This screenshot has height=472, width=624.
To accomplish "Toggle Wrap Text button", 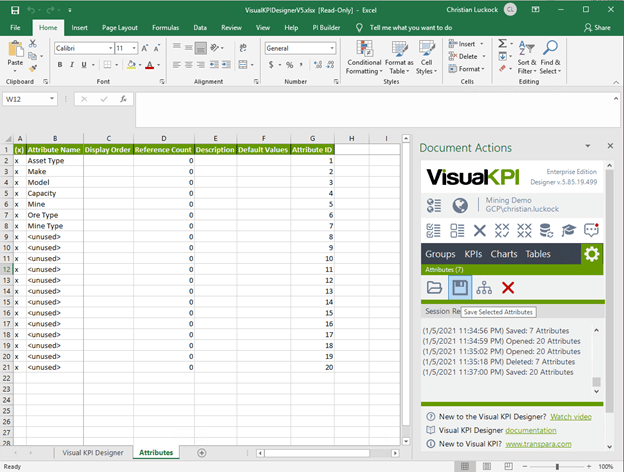I will (x=243, y=48).
